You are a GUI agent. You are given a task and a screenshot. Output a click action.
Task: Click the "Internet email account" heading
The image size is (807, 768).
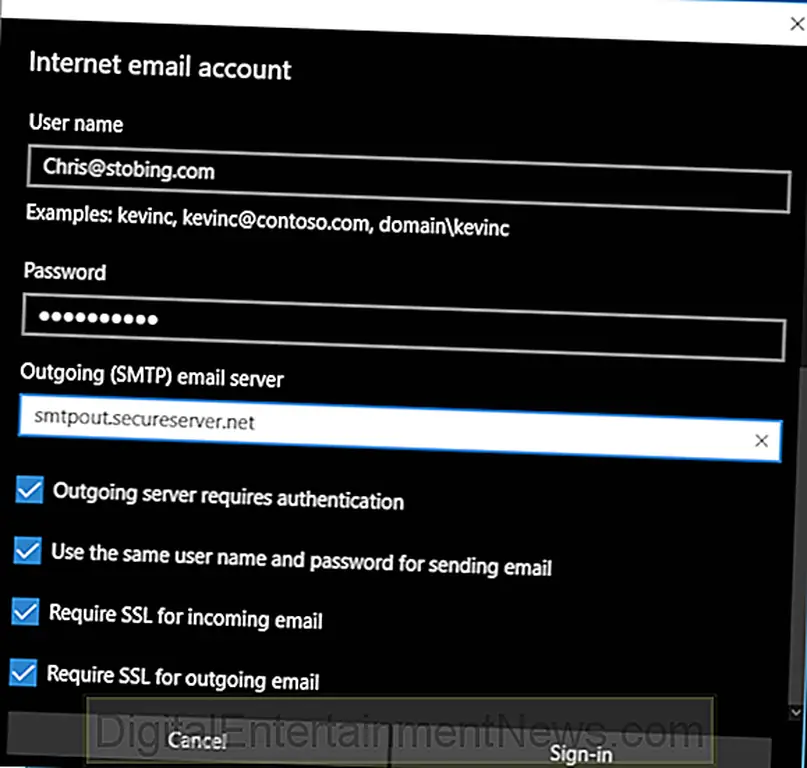pyautogui.click(x=160, y=67)
